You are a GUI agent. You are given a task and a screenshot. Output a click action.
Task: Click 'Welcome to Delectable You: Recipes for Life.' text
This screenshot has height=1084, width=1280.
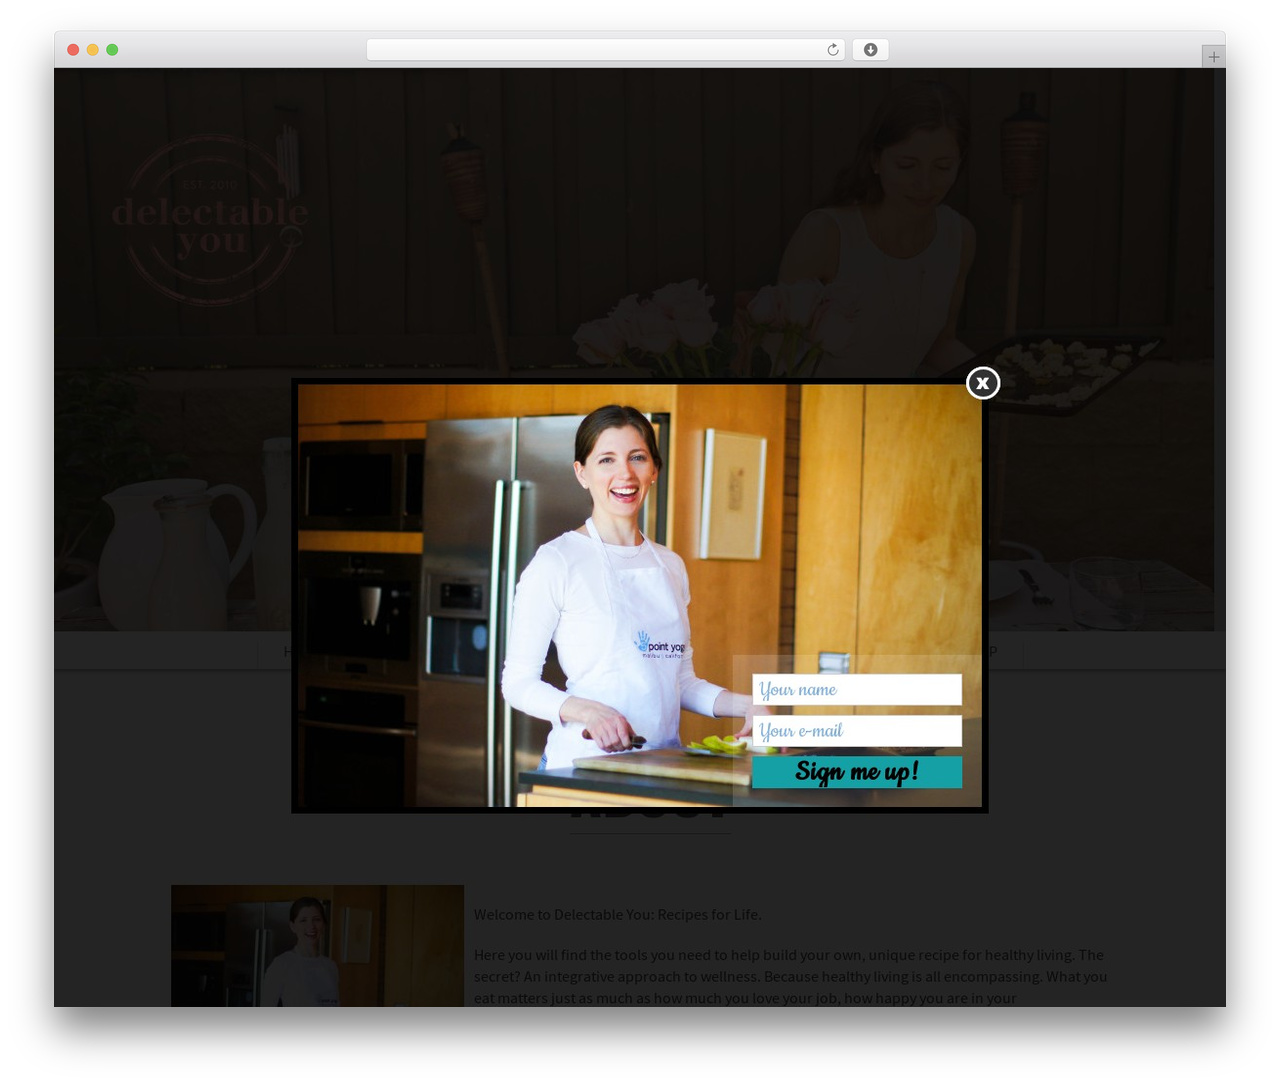(618, 914)
